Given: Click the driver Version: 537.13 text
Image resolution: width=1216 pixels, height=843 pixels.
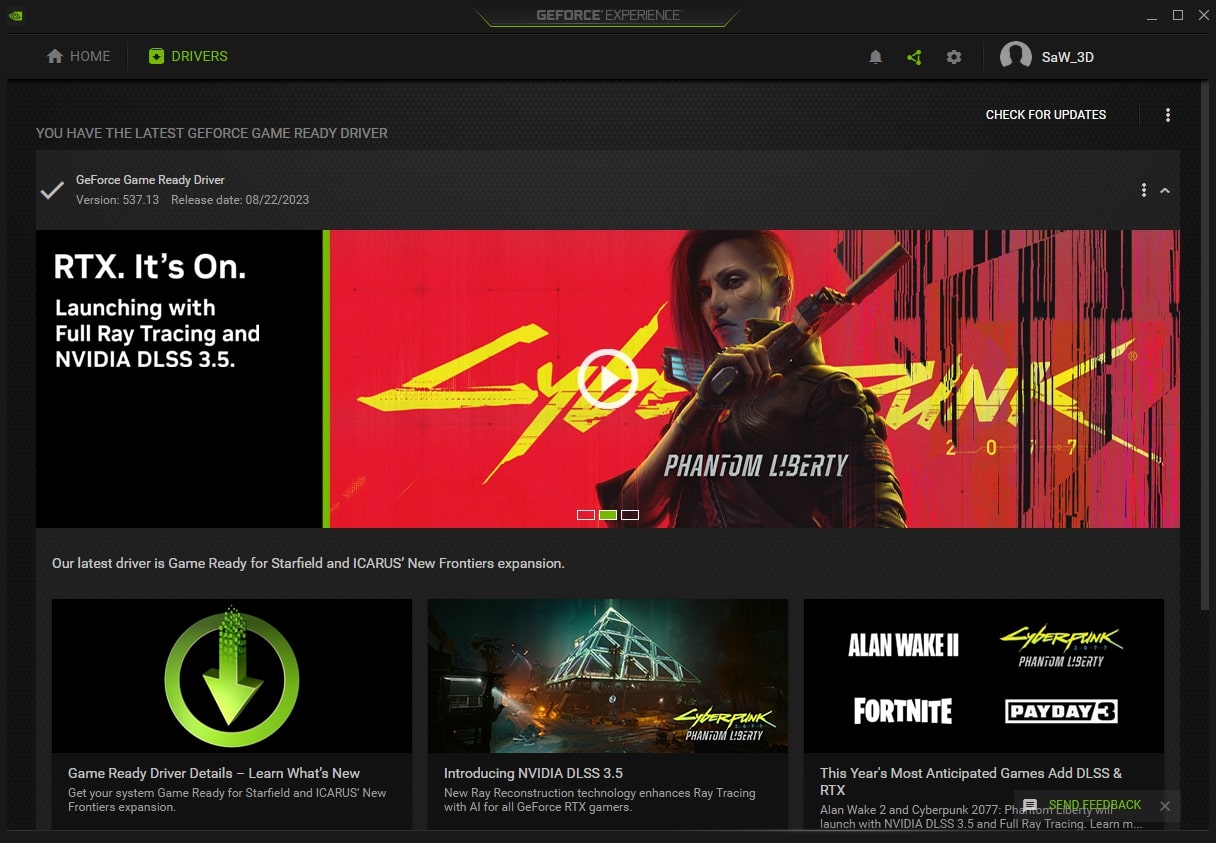Looking at the screenshot, I should pyautogui.click(x=117, y=200).
